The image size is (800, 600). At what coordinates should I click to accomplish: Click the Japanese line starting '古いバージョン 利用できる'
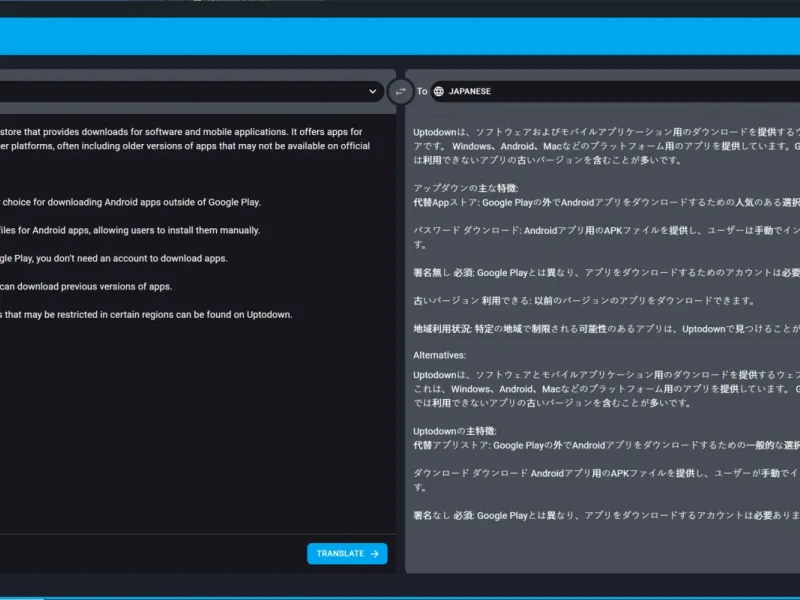click(585, 301)
